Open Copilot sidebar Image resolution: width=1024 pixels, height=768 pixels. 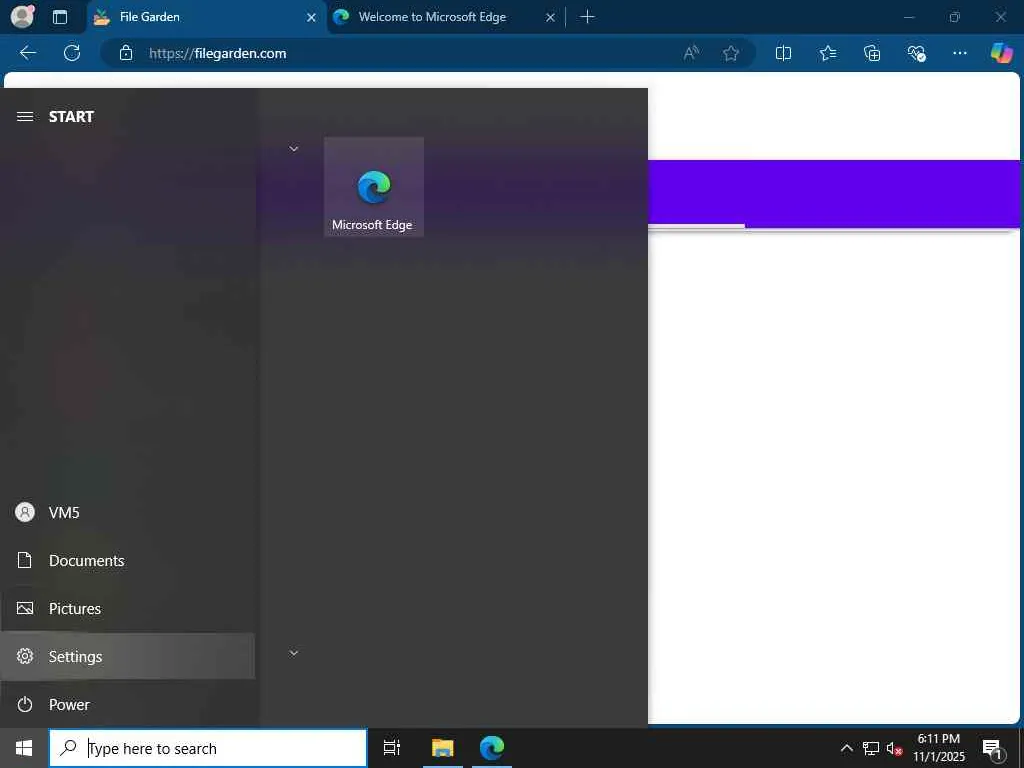pyautogui.click(x=1001, y=53)
